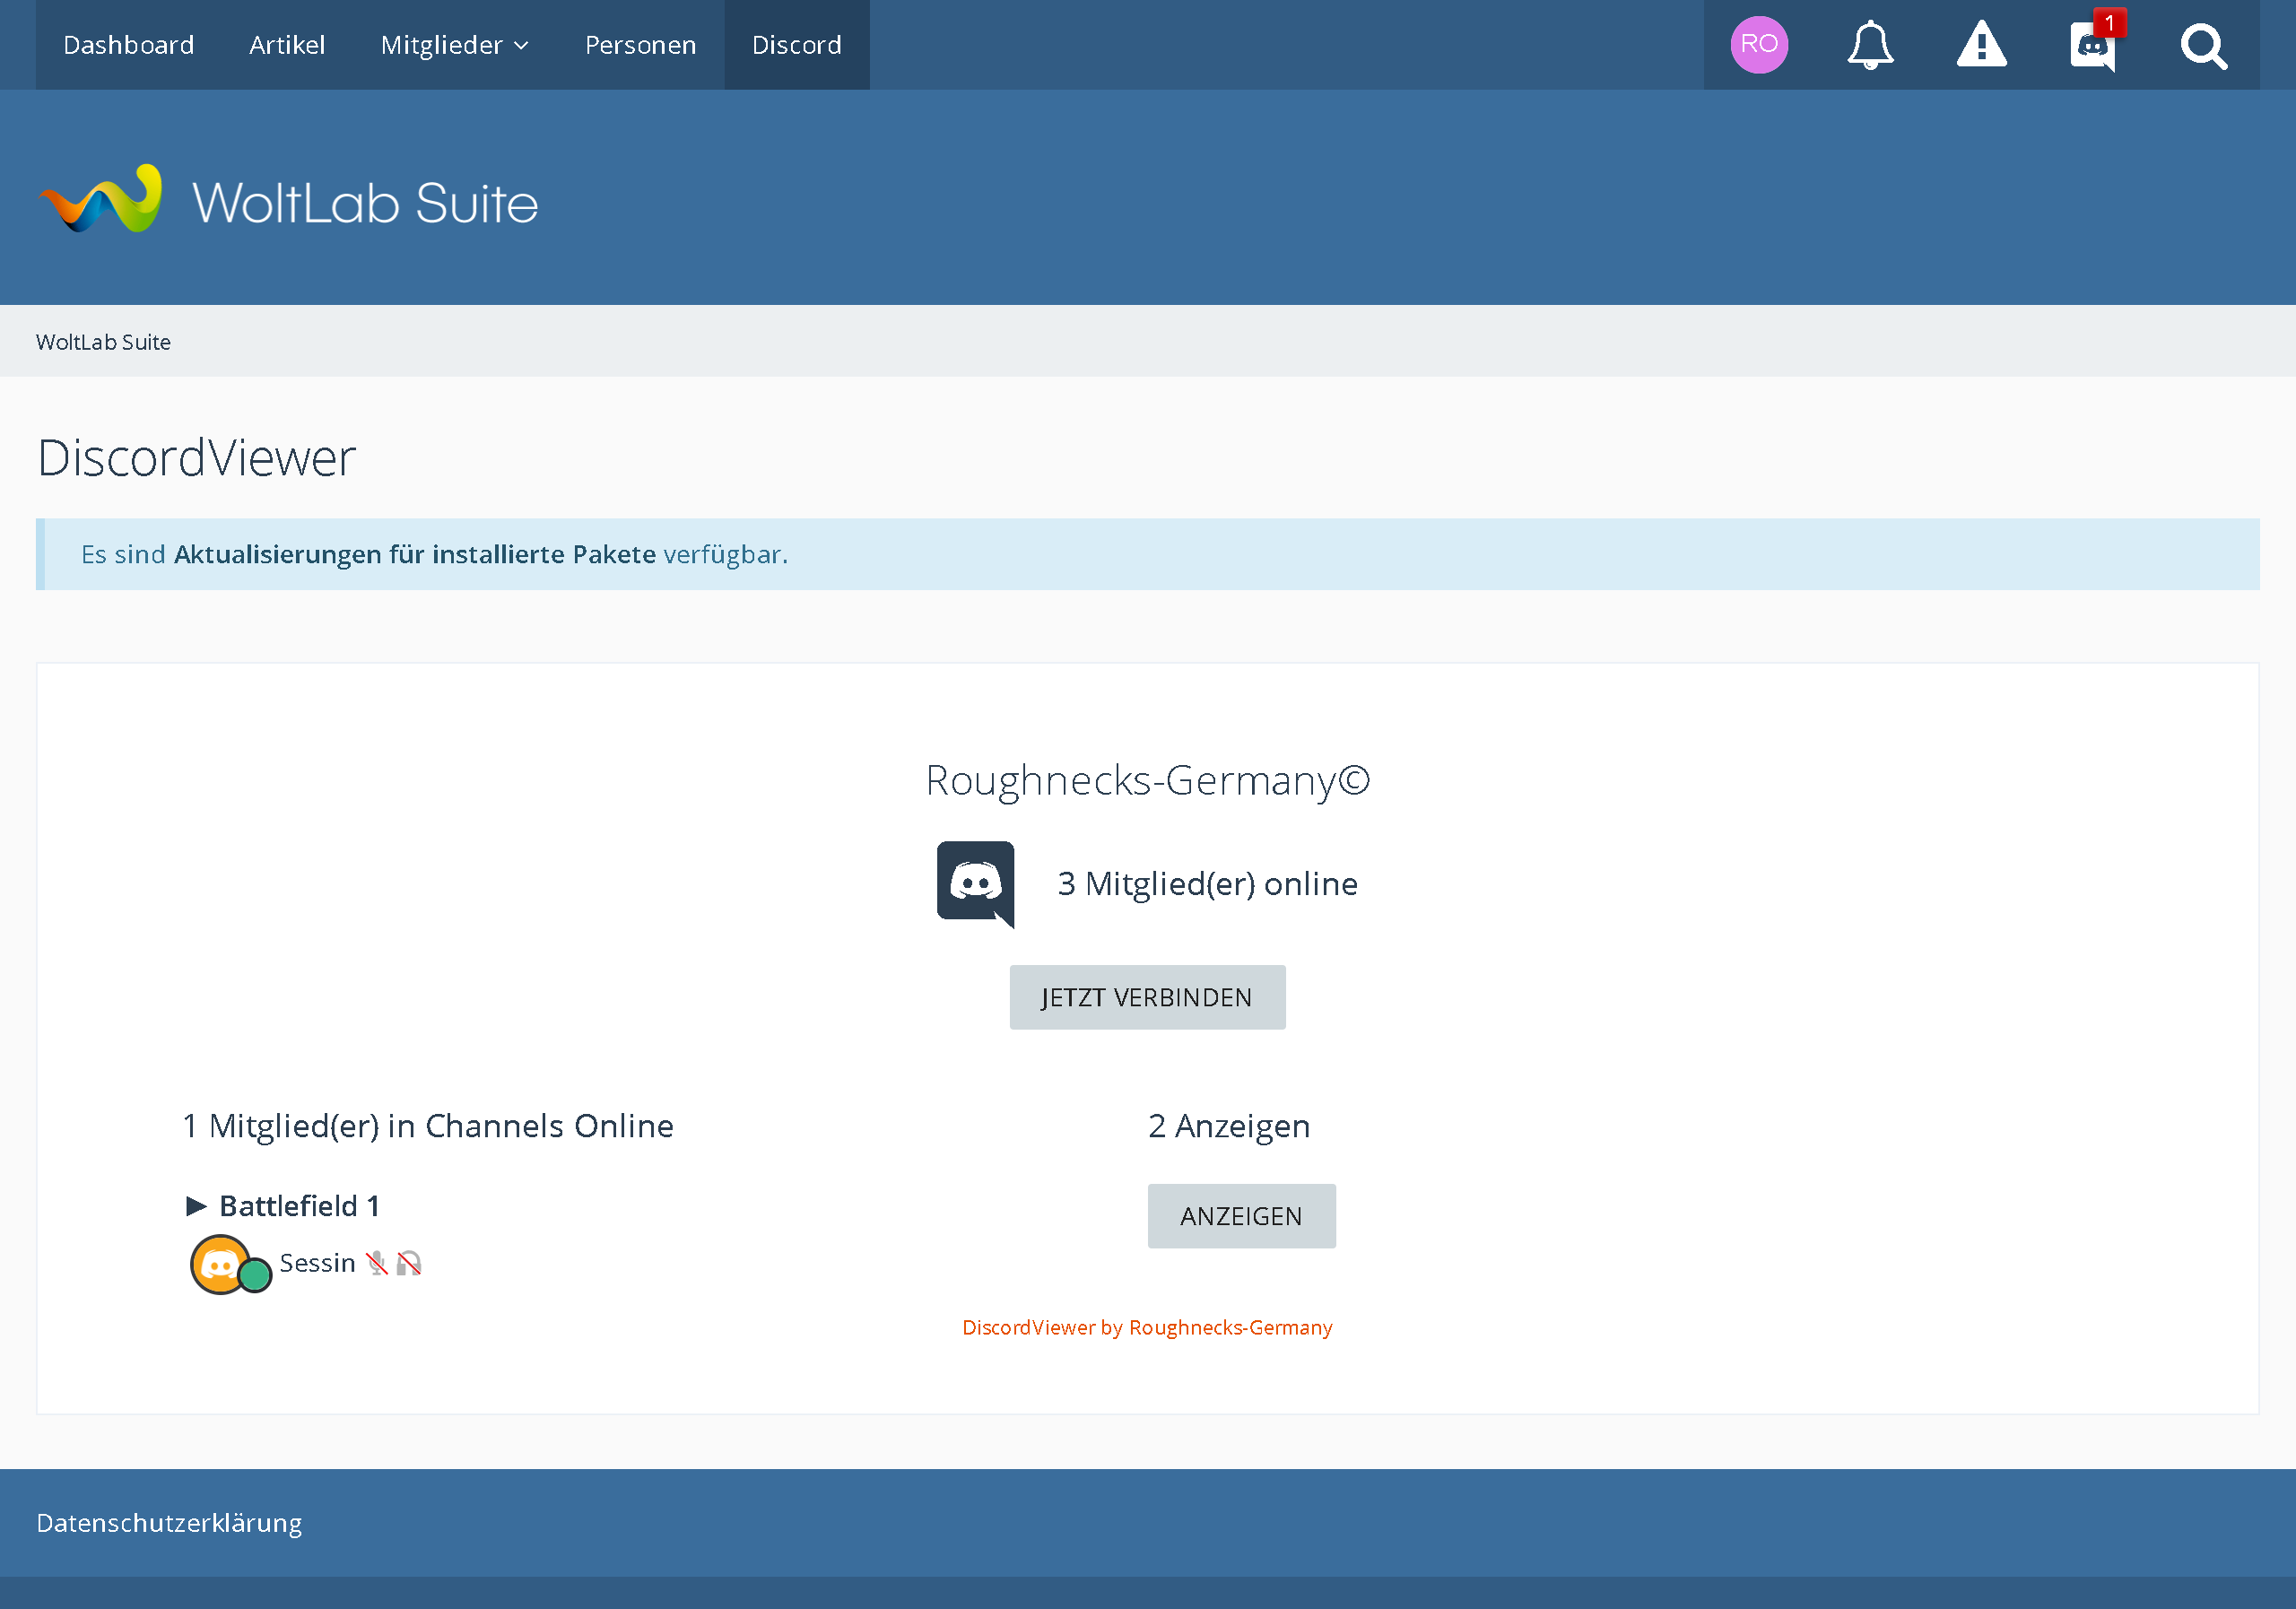Click the Anzeigen button
Image resolution: width=2296 pixels, height=1609 pixels.
tap(1241, 1216)
